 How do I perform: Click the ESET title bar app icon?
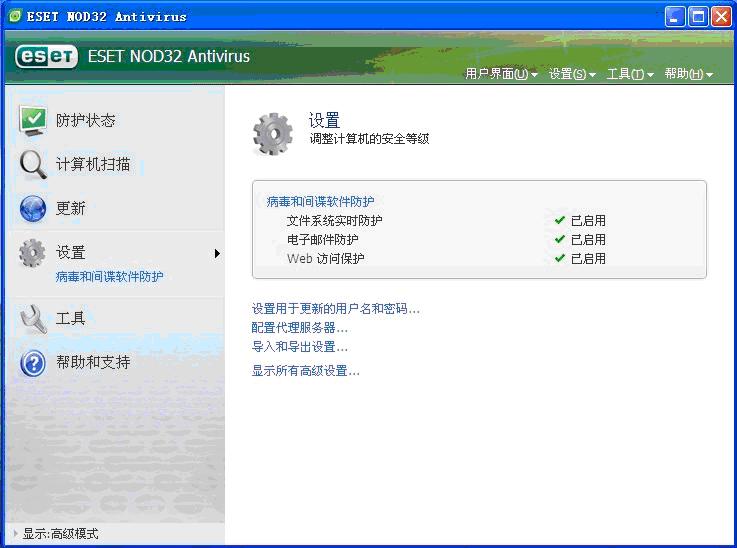coord(15,16)
